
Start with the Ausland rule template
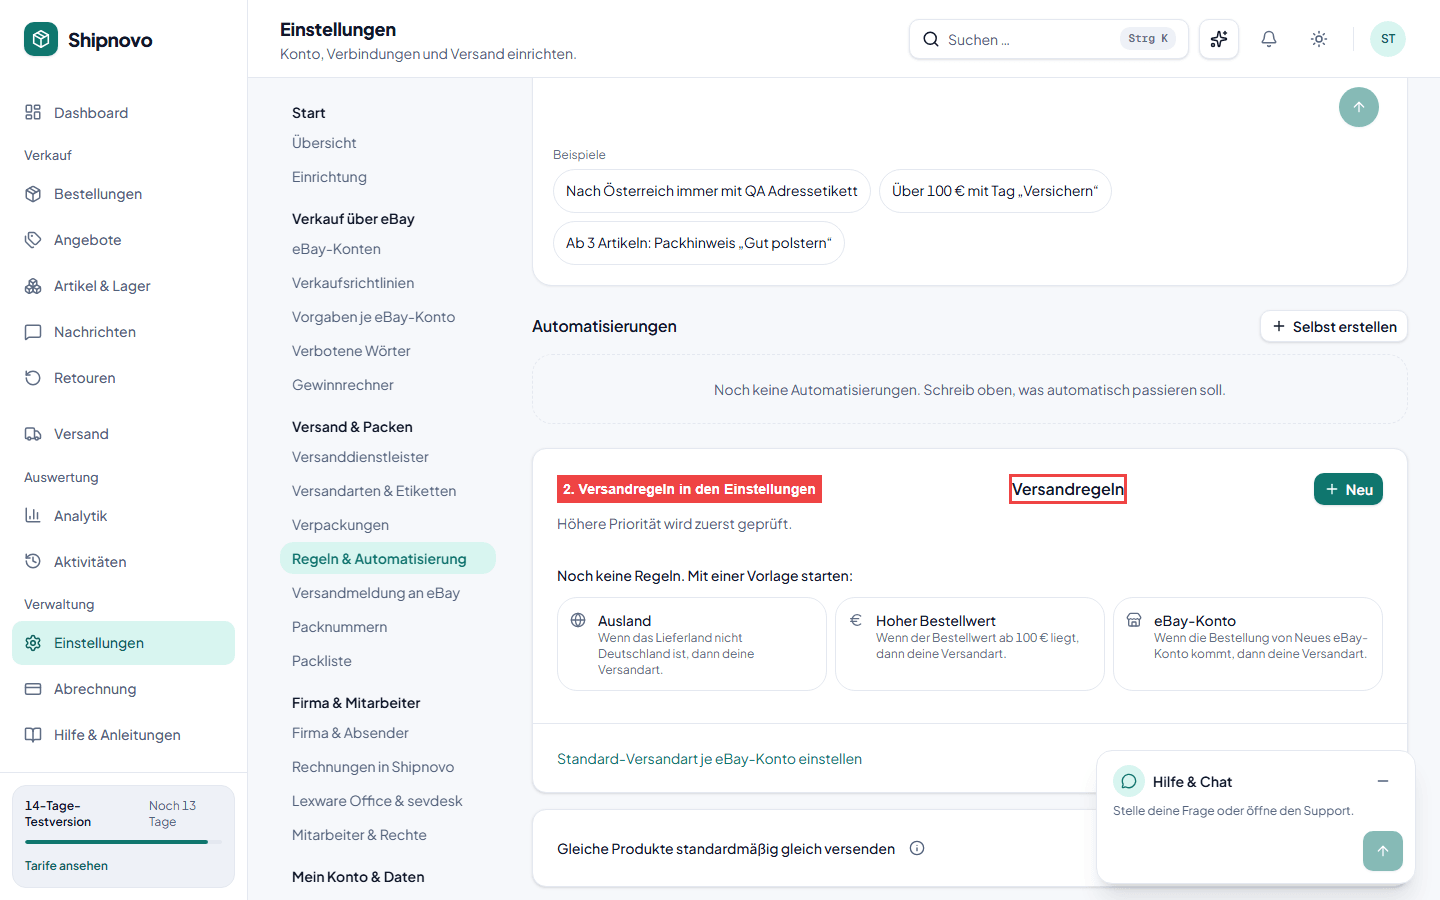click(692, 644)
